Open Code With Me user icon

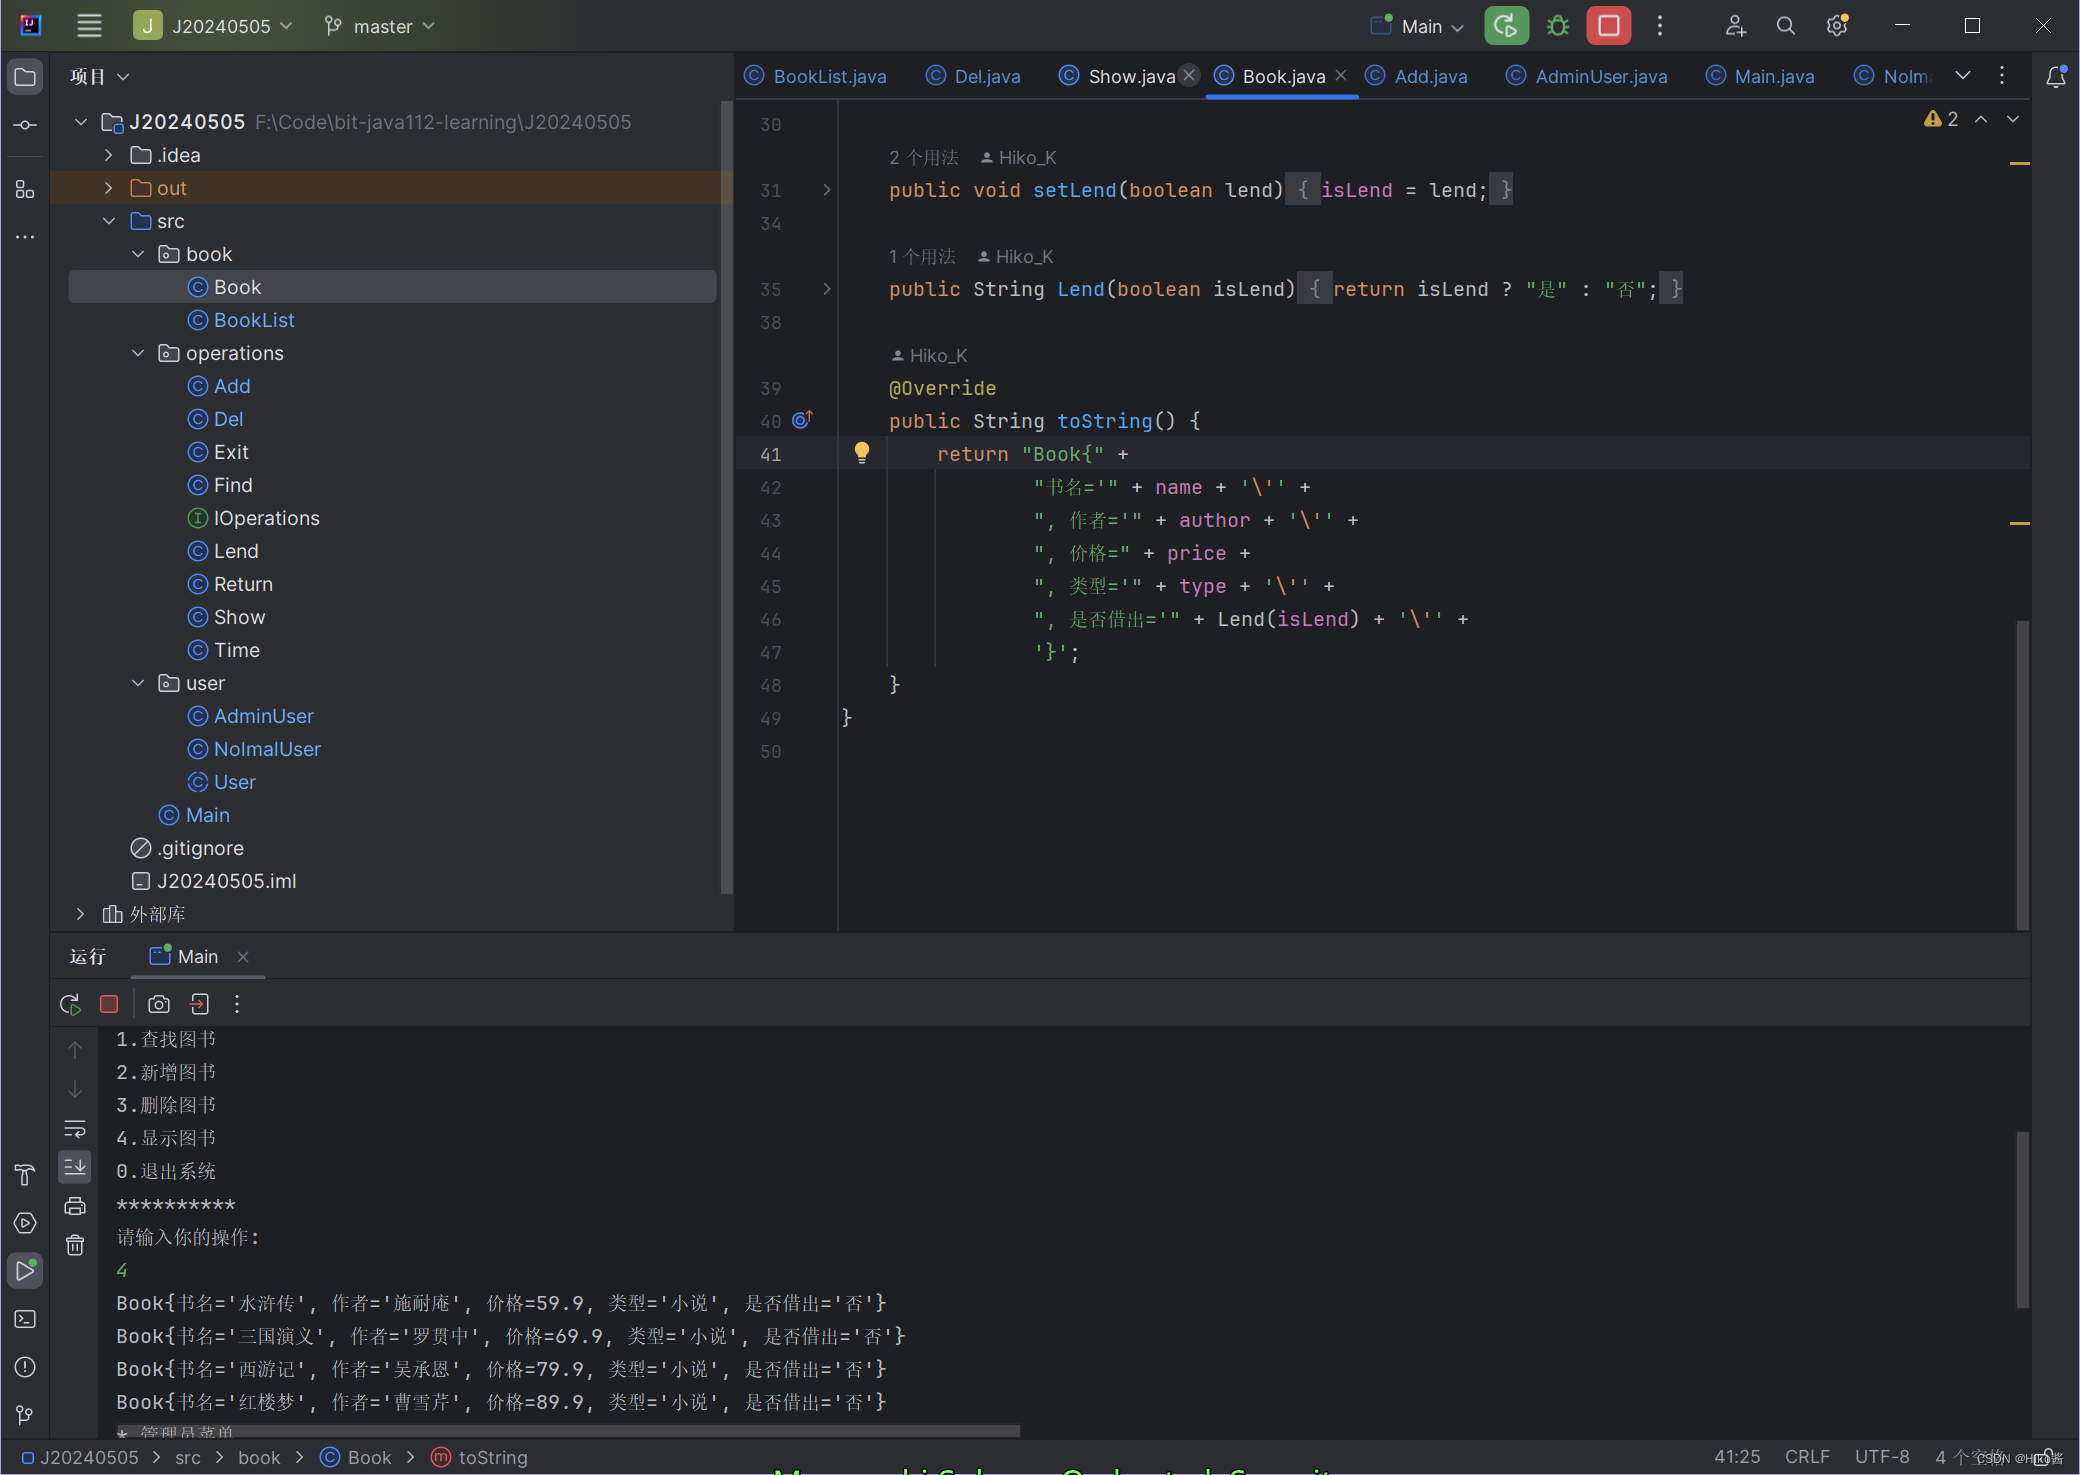click(1735, 26)
